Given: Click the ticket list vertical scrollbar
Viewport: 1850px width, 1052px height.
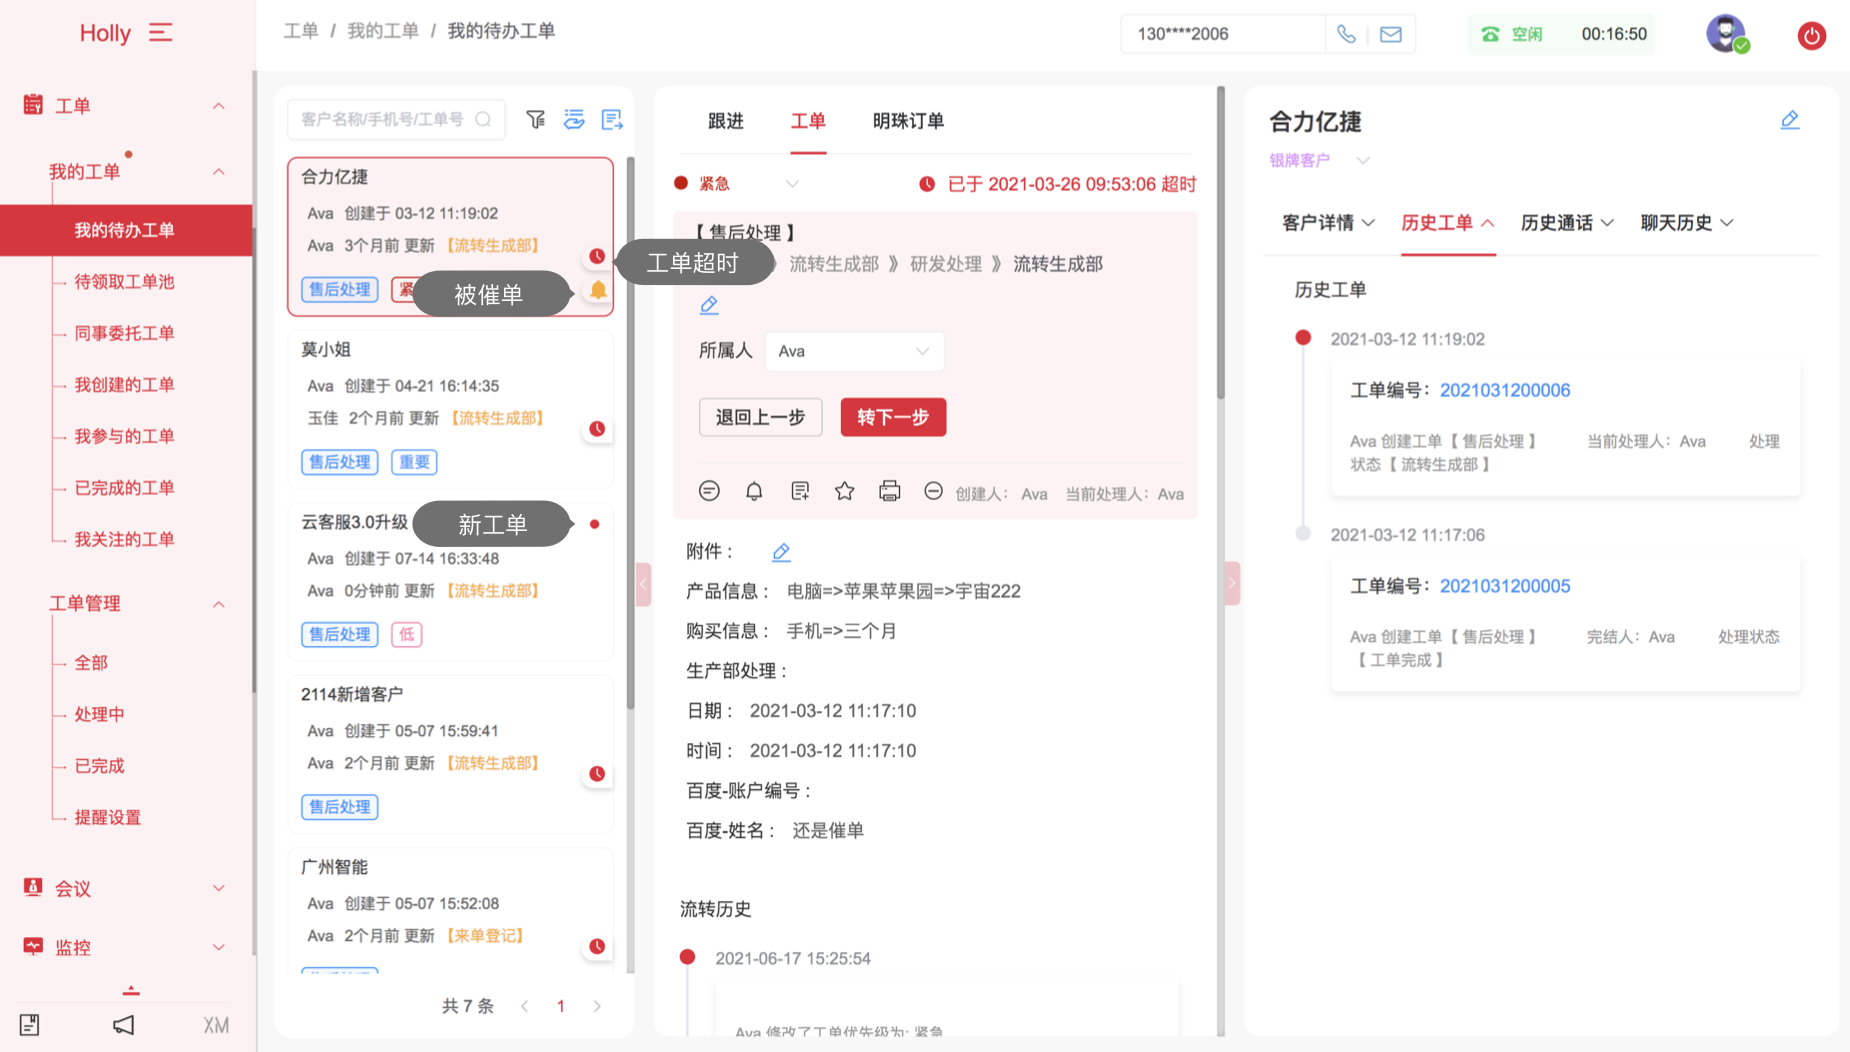Looking at the screenshot, I should click(630, 430).
